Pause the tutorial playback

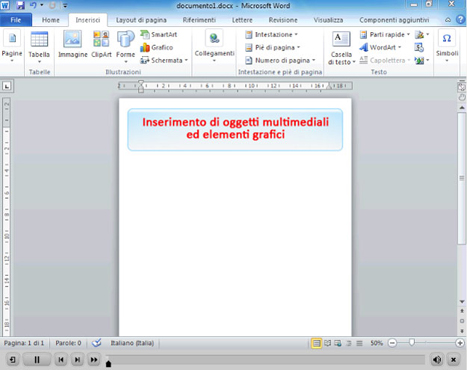[37, 359]
